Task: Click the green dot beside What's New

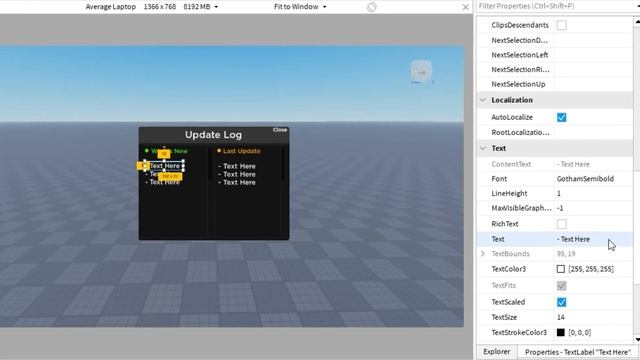Action: click(x=147, y=151)
